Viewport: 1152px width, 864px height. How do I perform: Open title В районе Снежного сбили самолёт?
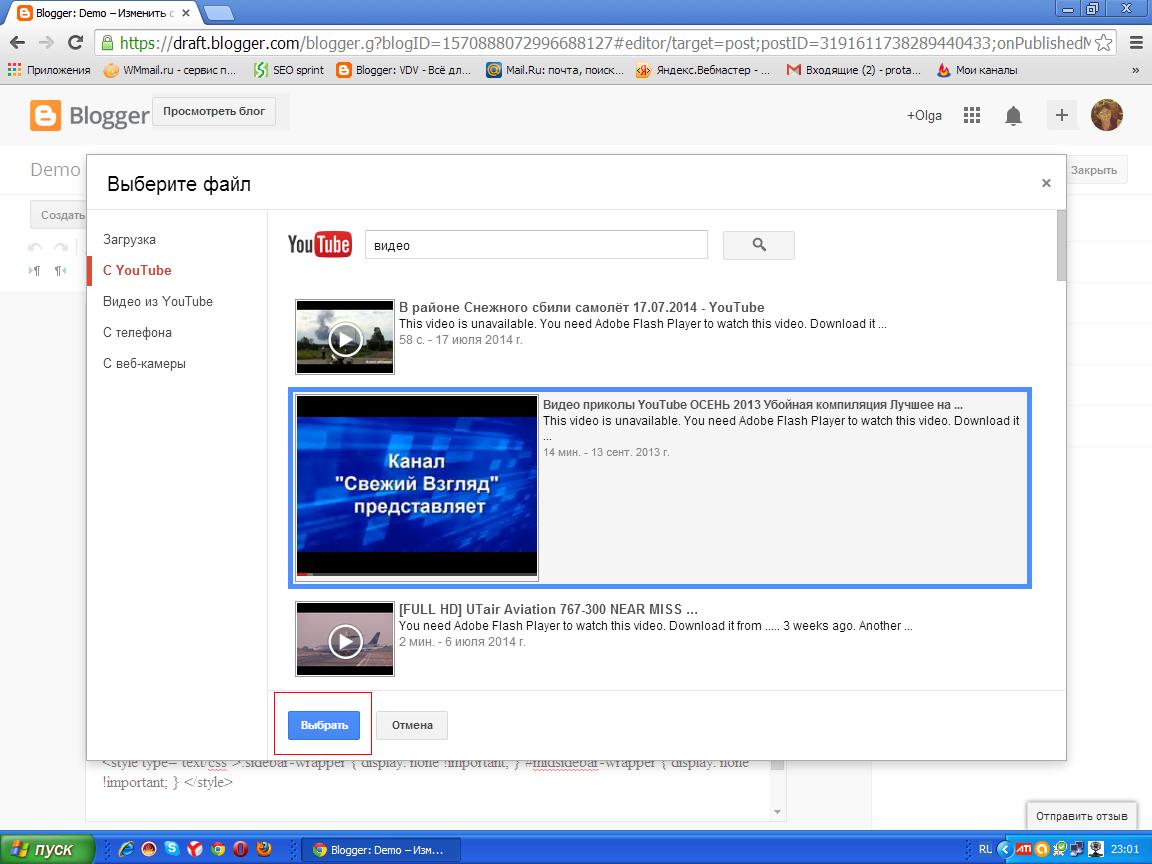coord(581,307)
